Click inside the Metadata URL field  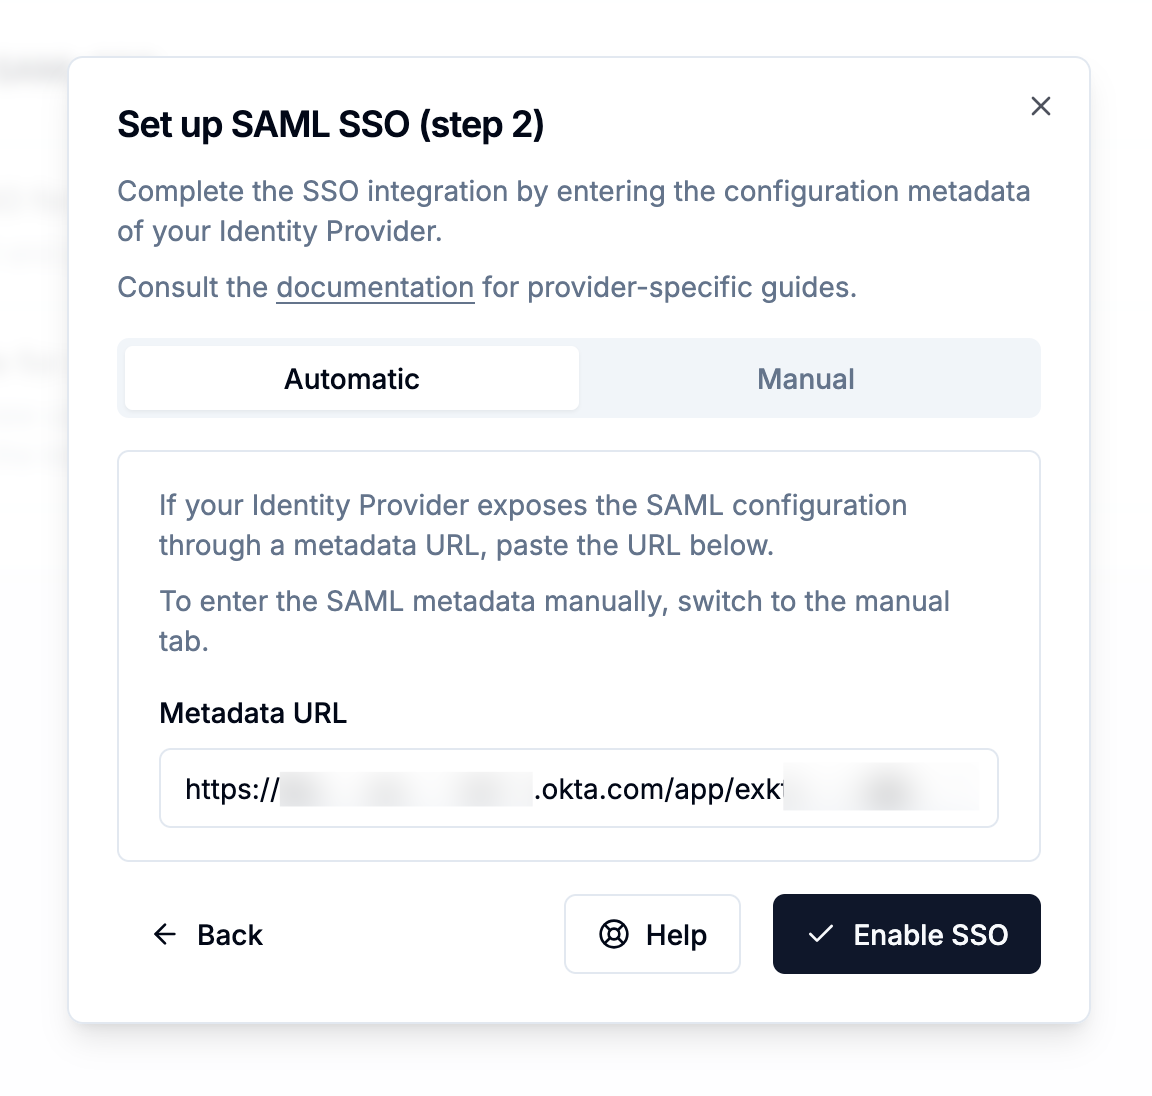tap(578, 788)
